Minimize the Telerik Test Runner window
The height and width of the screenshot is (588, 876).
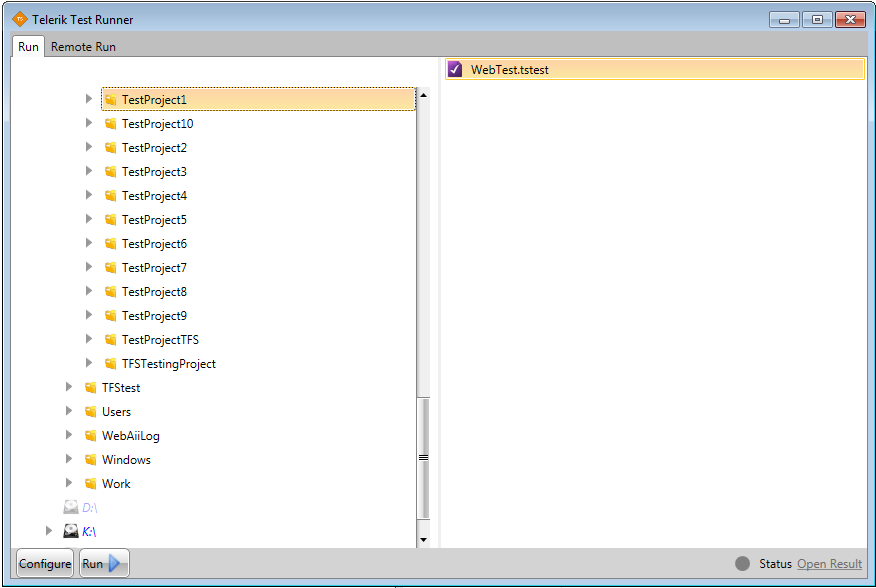(x=784, y=20)
